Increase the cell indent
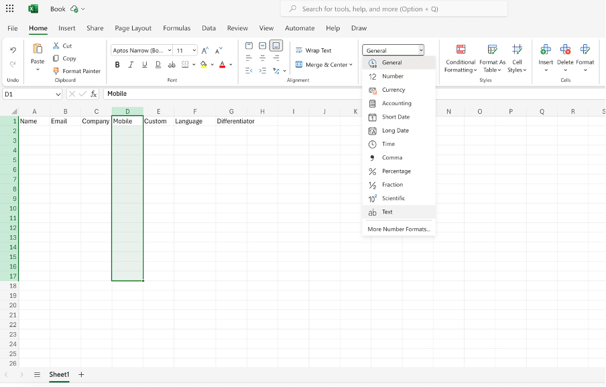 (x=262, y=70)
